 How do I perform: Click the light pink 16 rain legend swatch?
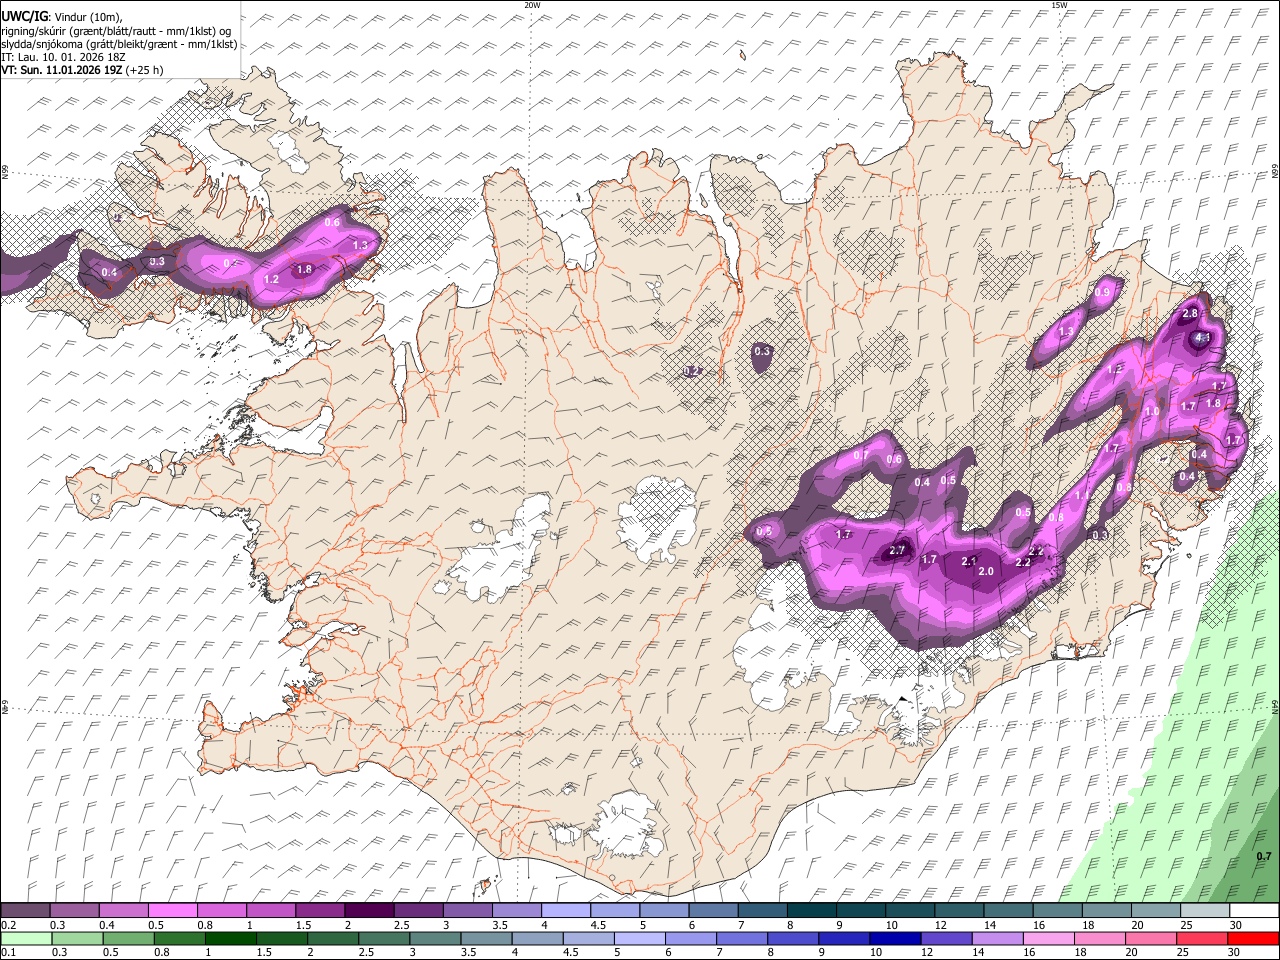pos(1048,938)
